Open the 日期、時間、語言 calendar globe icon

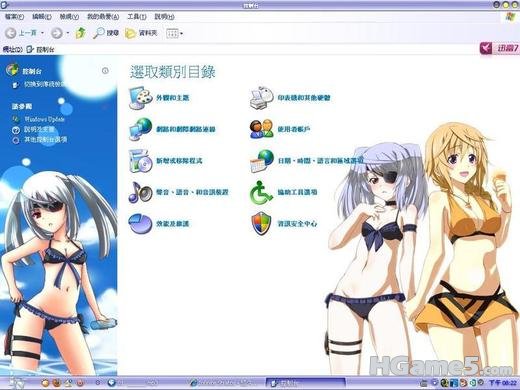click(x=262, y=161)
